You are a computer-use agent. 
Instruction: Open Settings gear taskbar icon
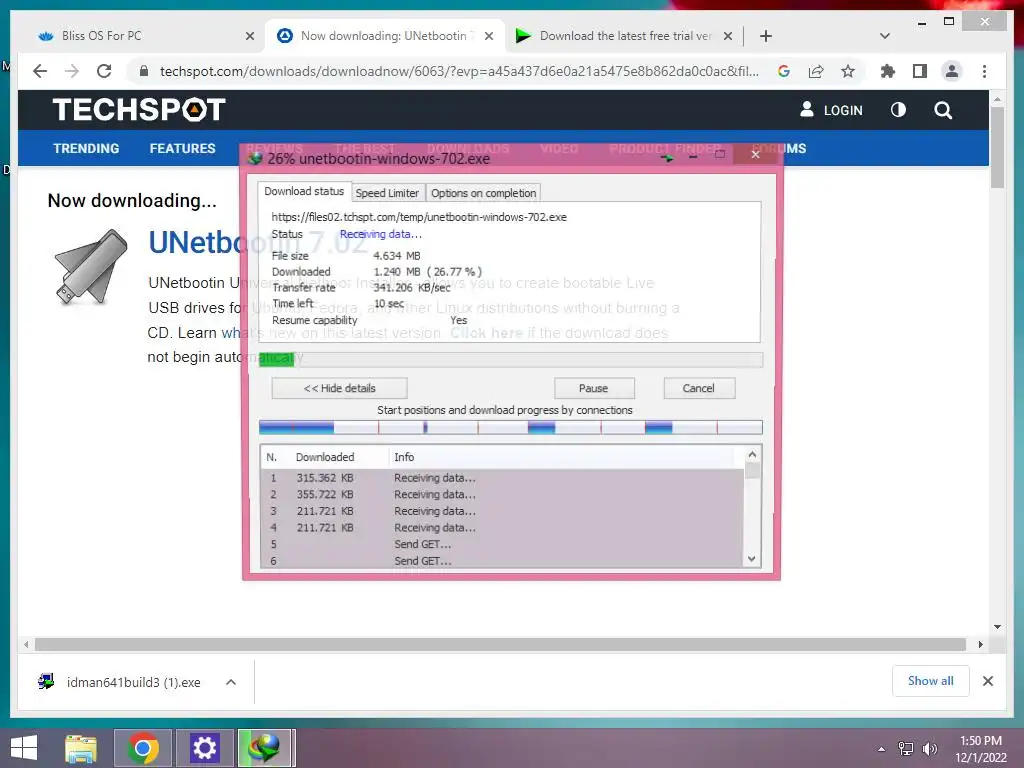pos(204,748)
